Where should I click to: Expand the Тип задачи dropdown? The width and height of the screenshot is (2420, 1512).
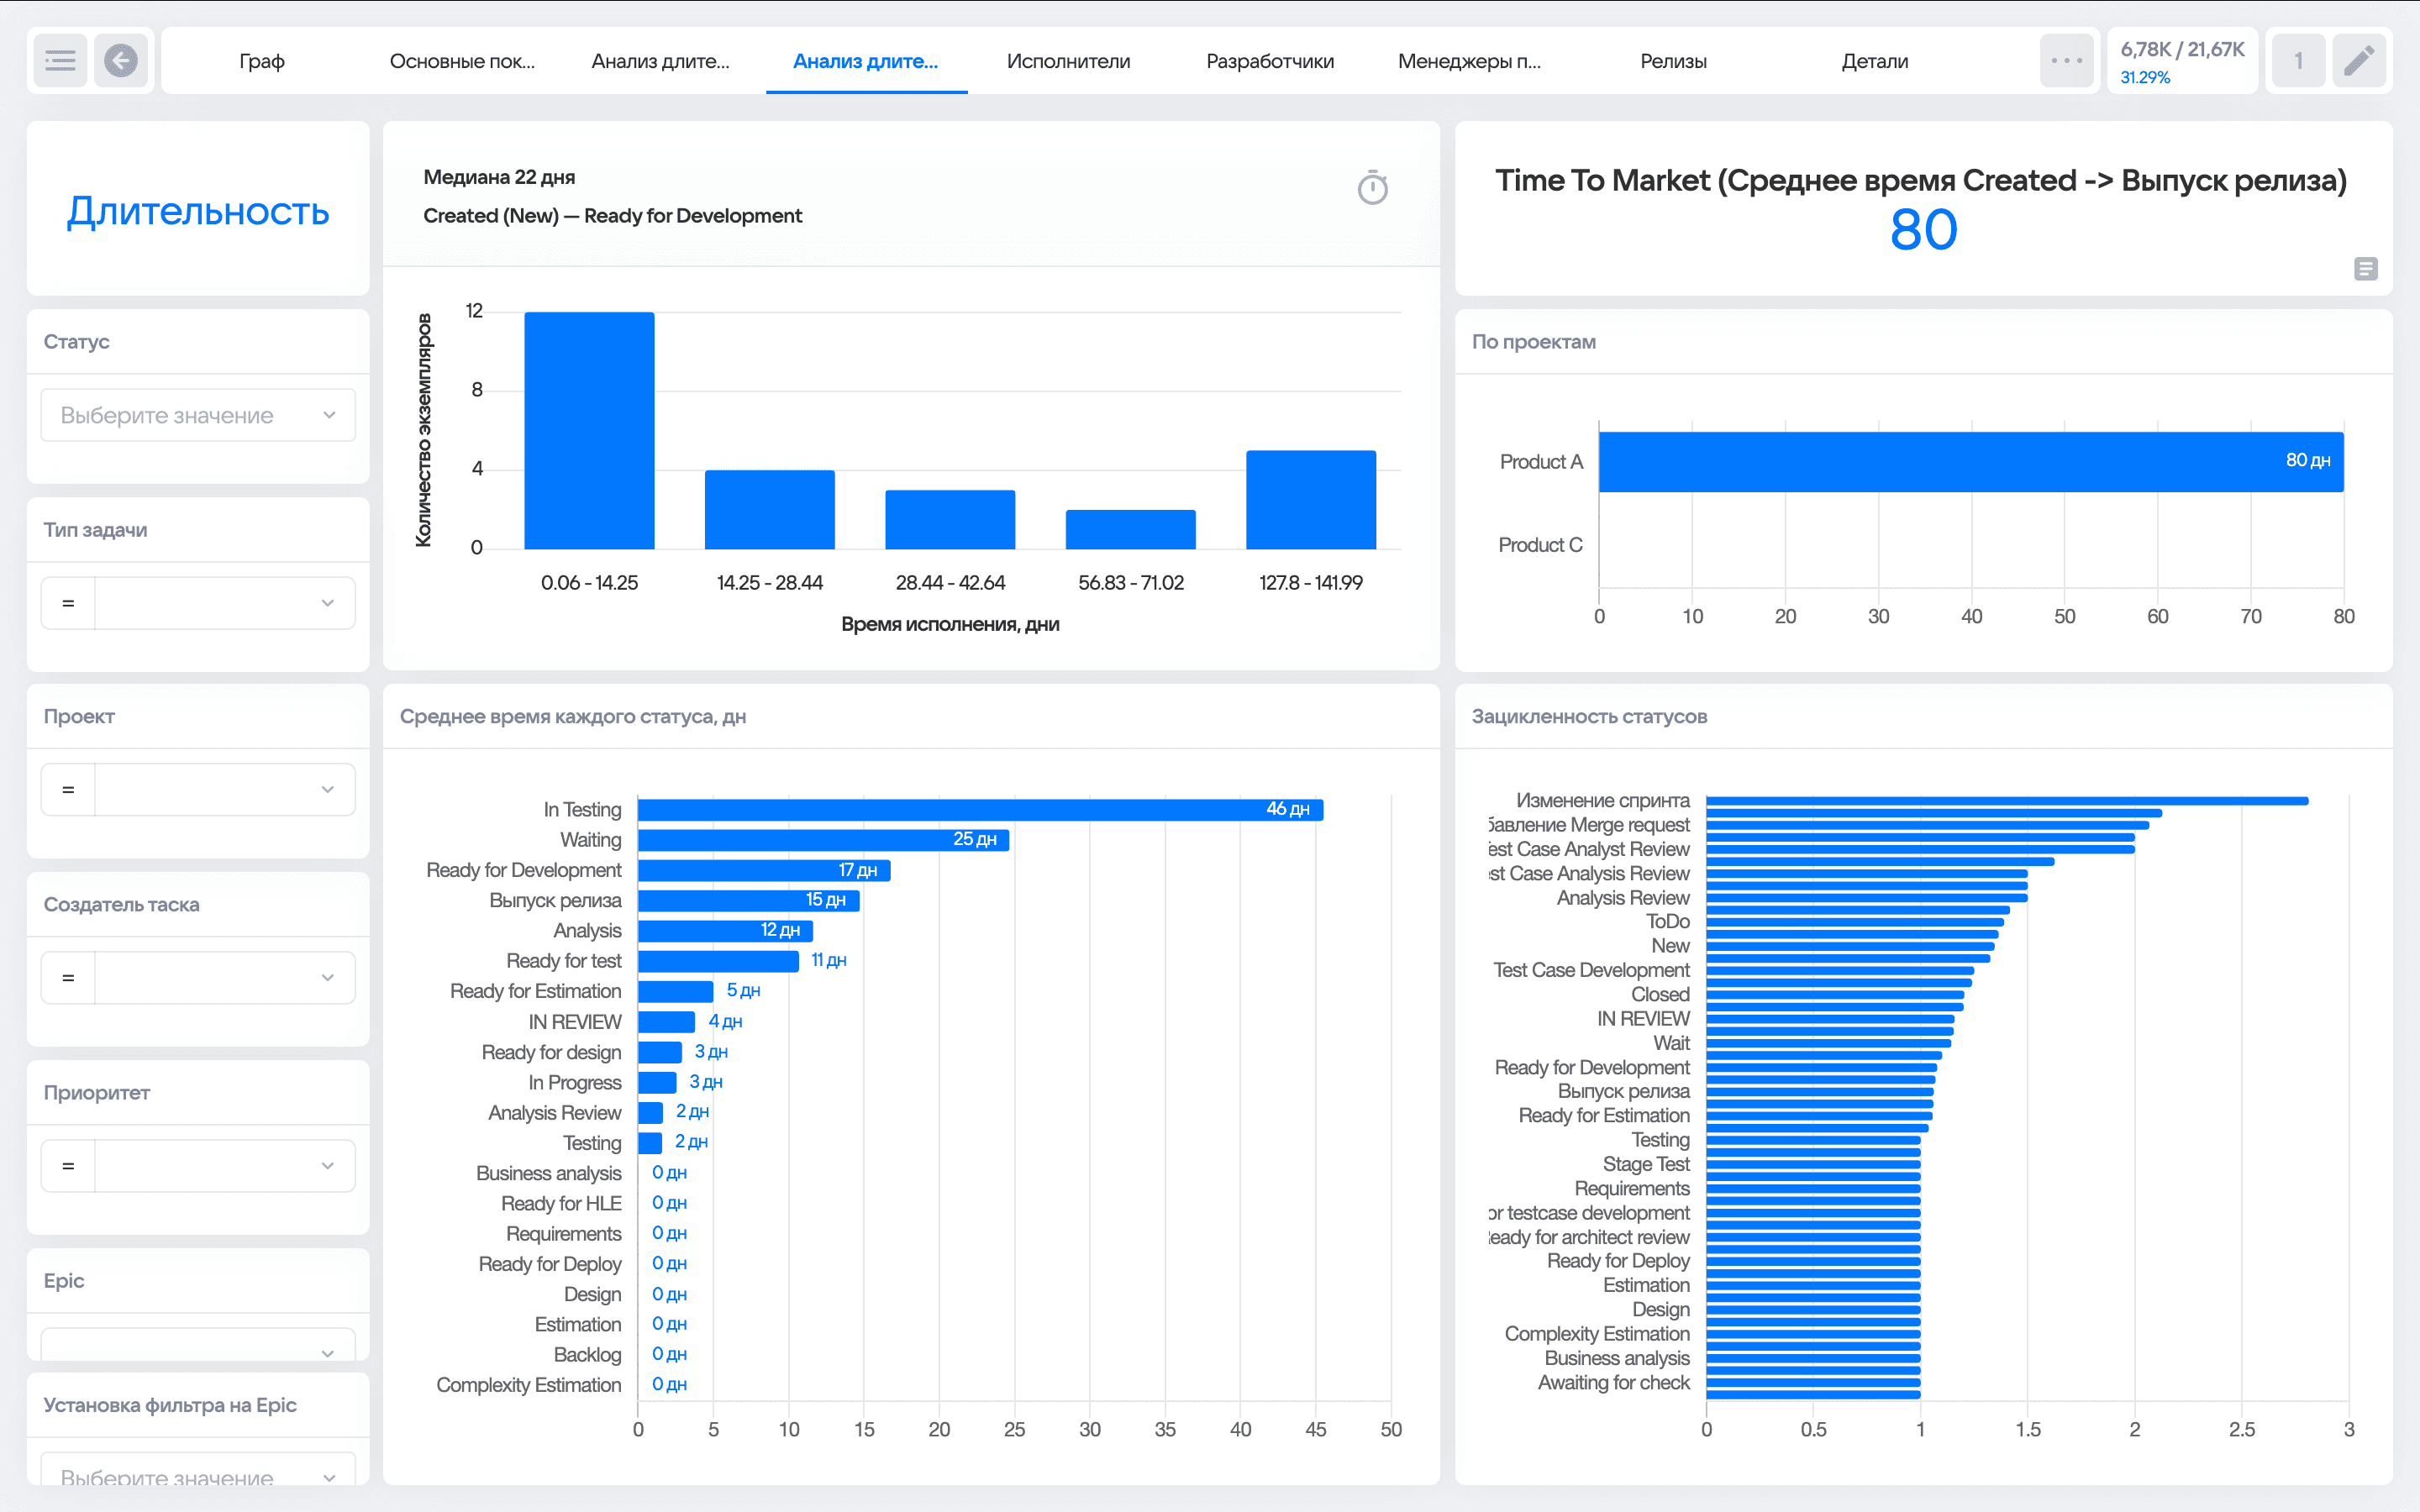point(327,603)
